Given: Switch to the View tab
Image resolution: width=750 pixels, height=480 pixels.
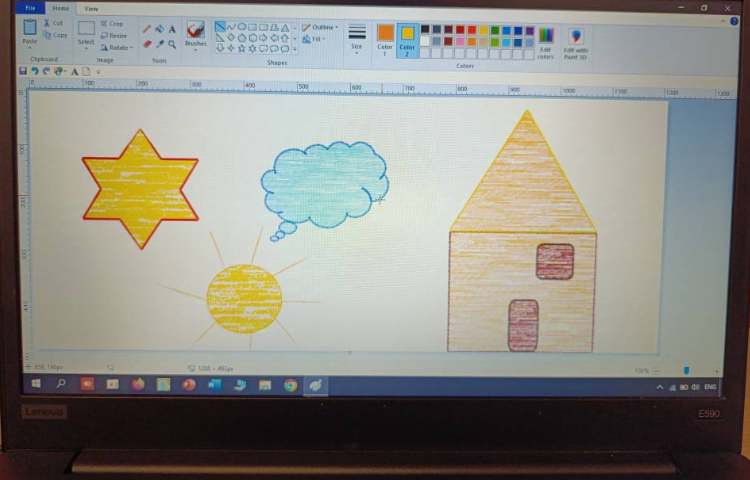Looking at the screenshot, I should 91,8.
